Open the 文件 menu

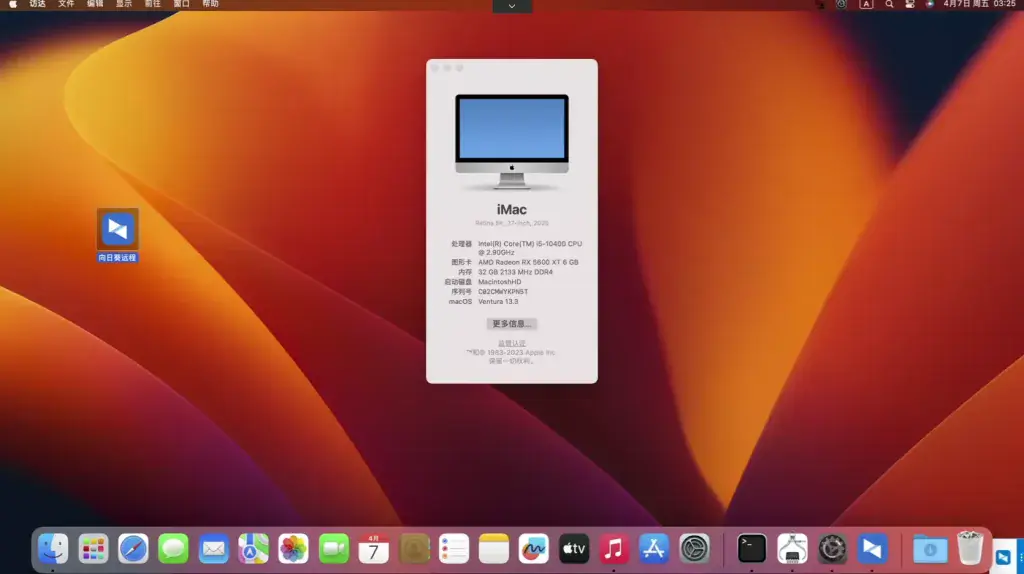66,4
